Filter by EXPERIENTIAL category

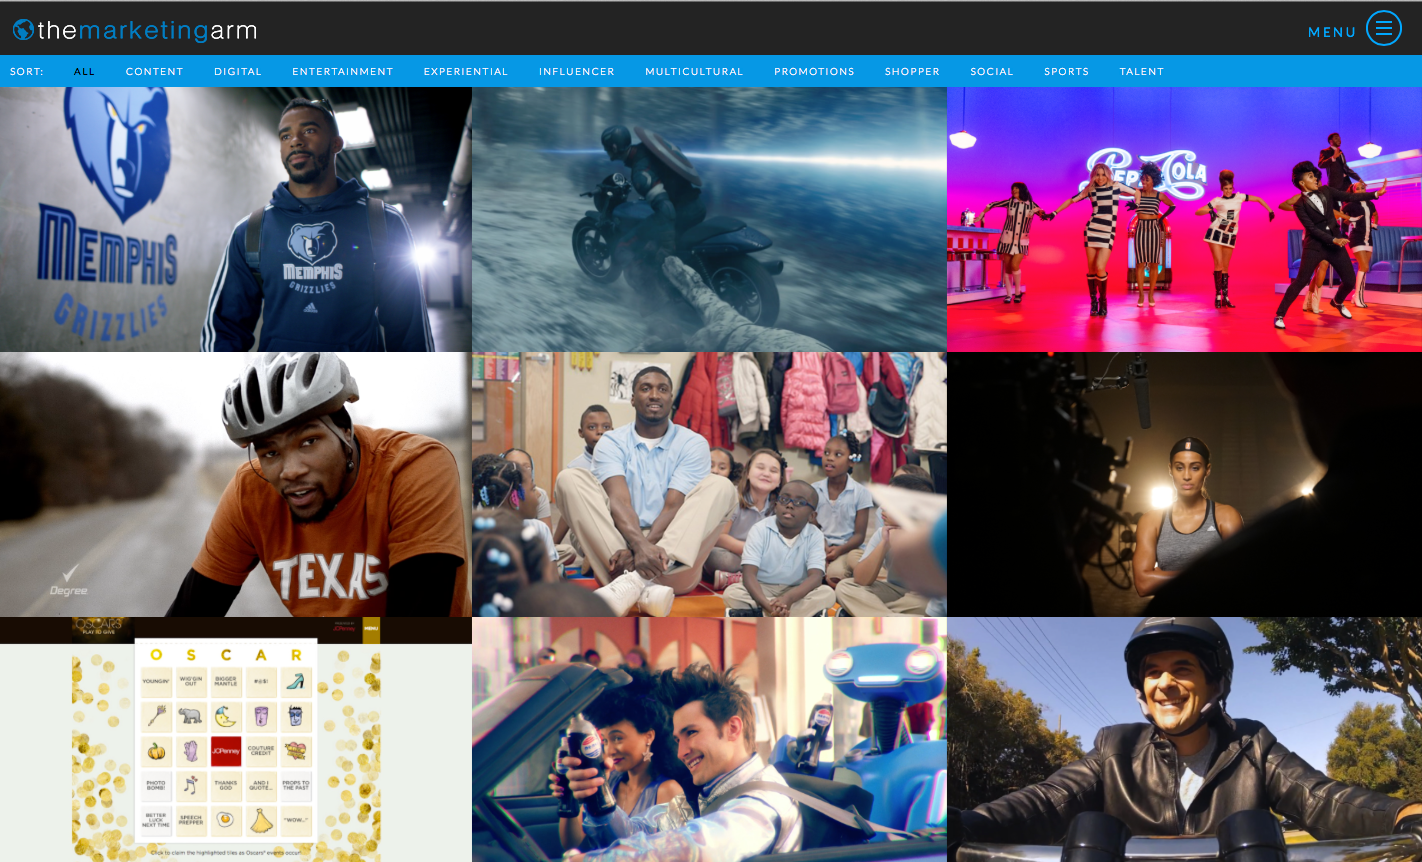point(466,72)
